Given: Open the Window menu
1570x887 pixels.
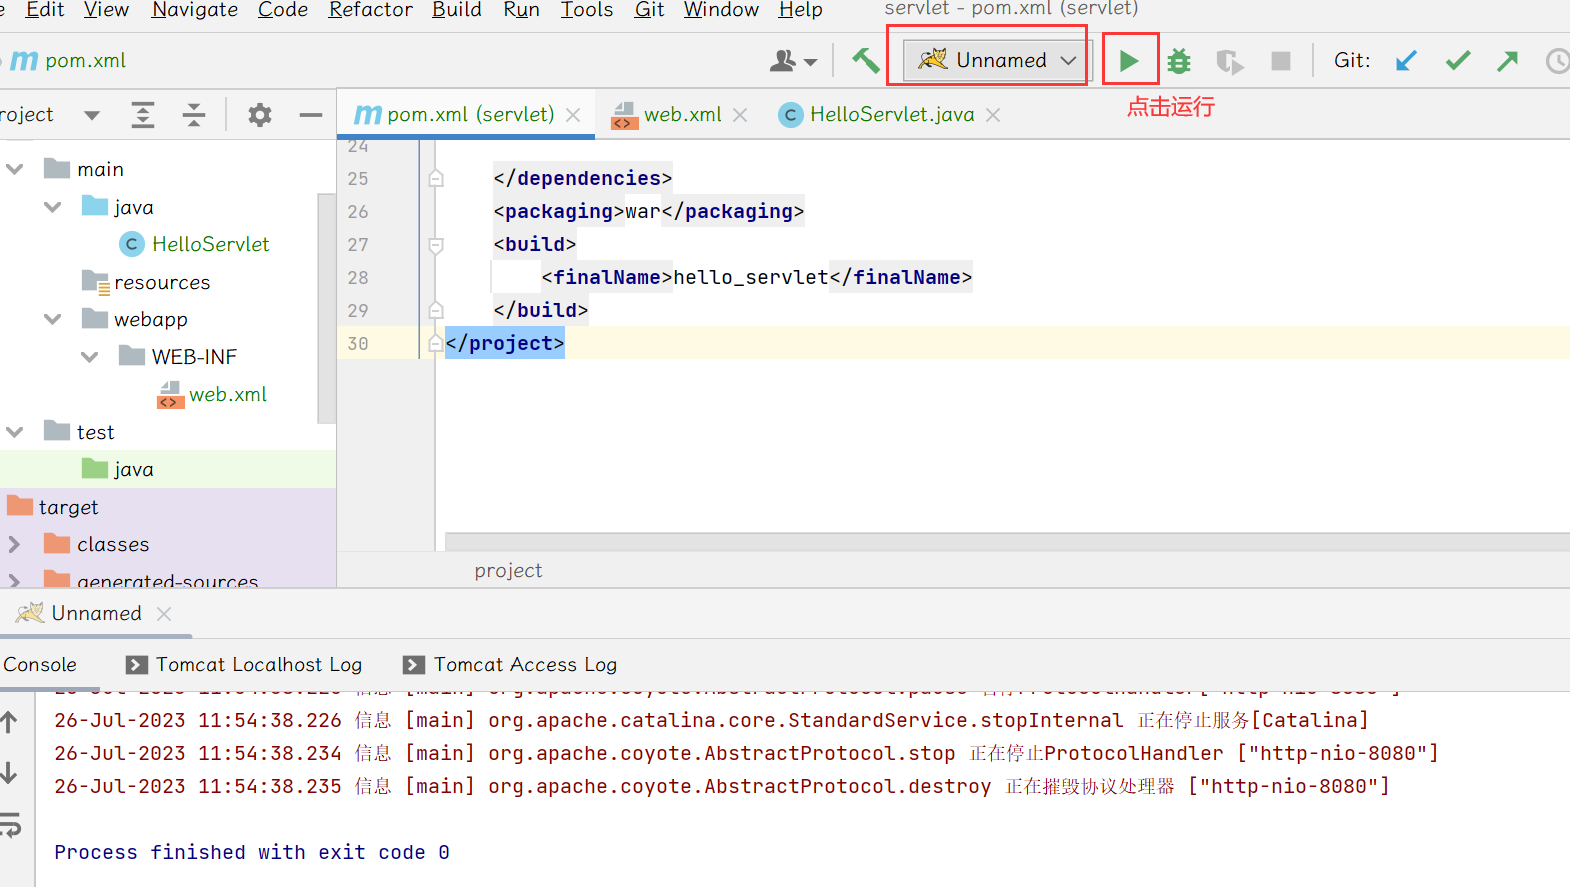Looking at the screenshot, I should coord(721,10).
